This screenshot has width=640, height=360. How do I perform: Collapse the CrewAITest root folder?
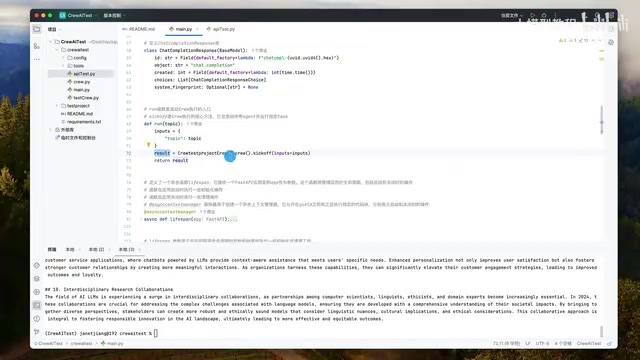point(51,42)
